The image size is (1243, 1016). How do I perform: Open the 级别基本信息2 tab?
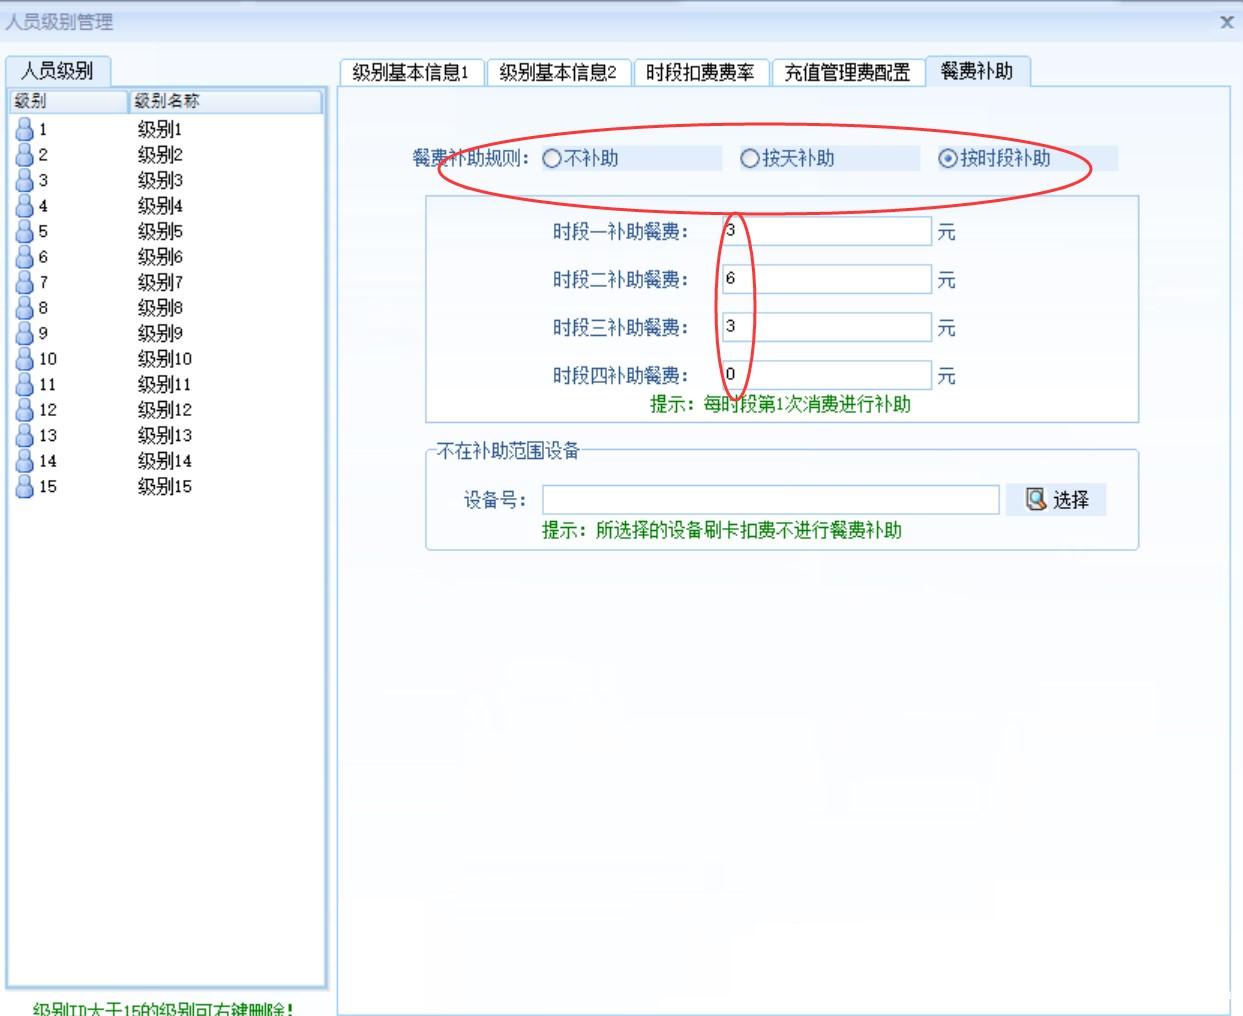(x=558, y=73)
